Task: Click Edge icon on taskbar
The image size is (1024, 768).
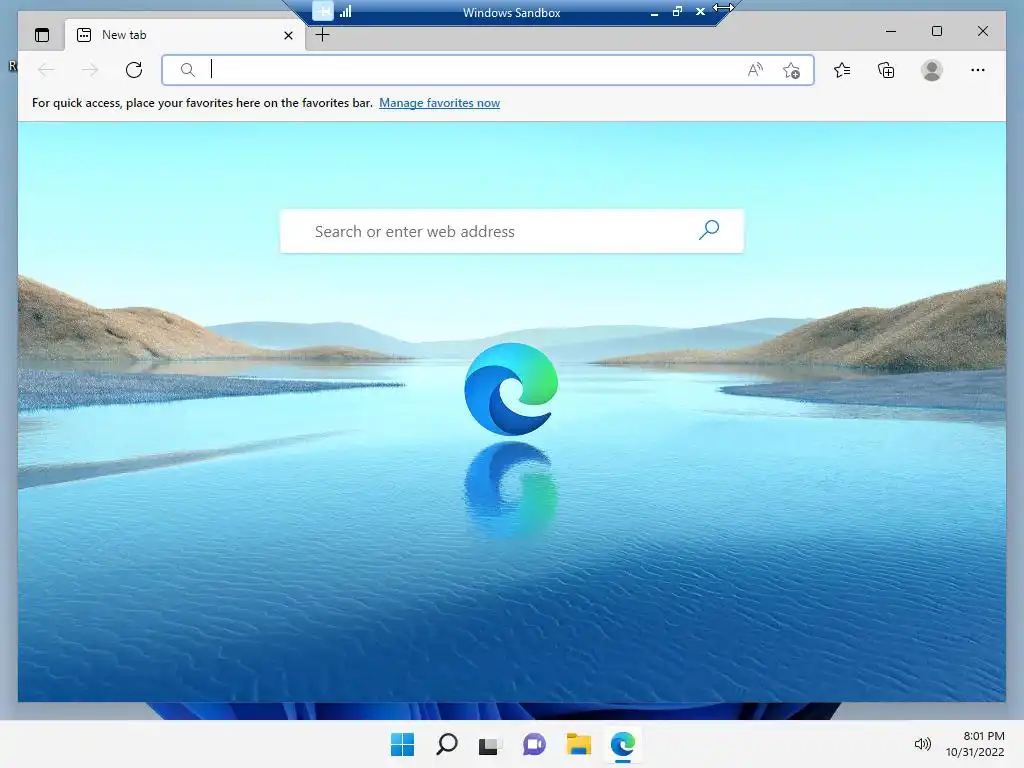Action: coord(623,744)
